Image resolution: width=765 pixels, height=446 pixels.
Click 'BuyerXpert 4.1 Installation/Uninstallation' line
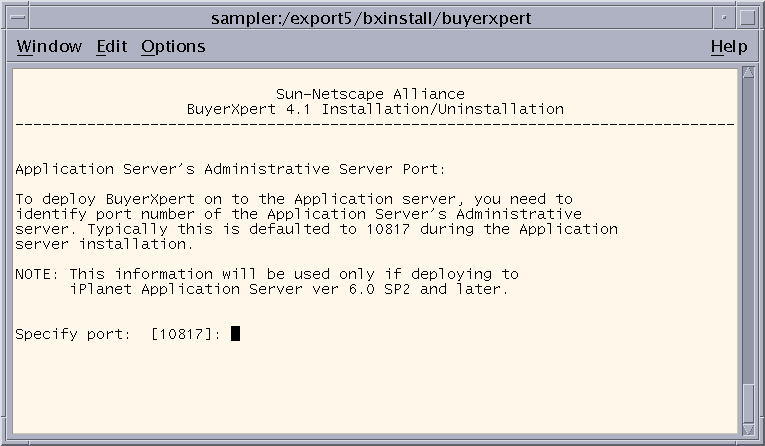click(375, 109)
